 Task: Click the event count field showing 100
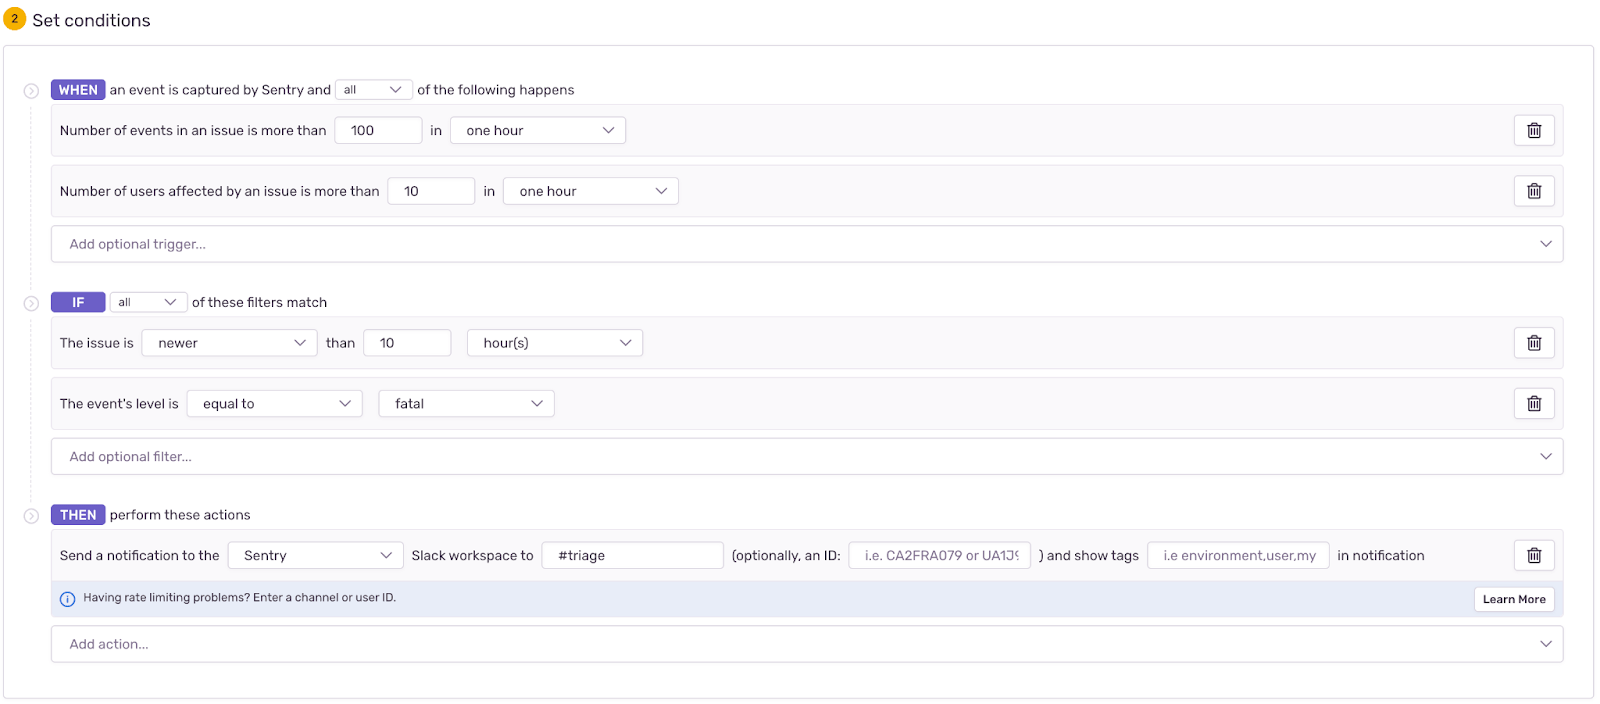coord(378,130)
